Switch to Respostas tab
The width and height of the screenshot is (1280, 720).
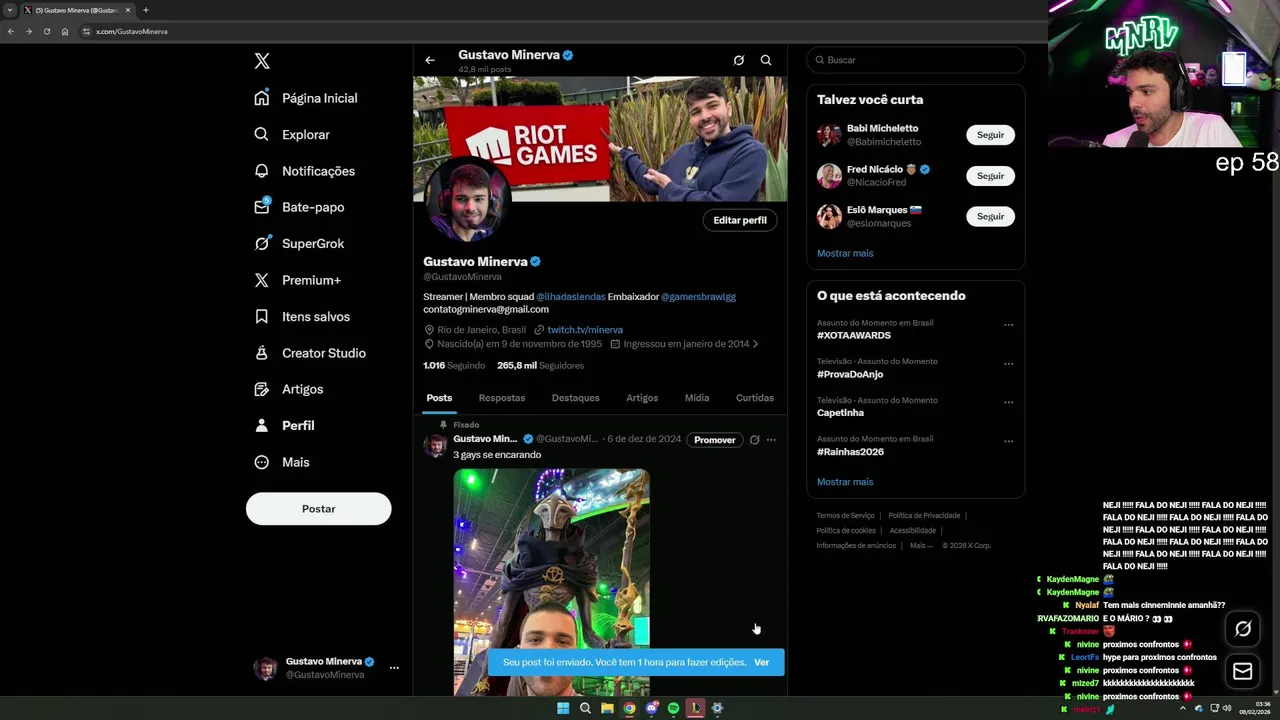coord(502,398)
